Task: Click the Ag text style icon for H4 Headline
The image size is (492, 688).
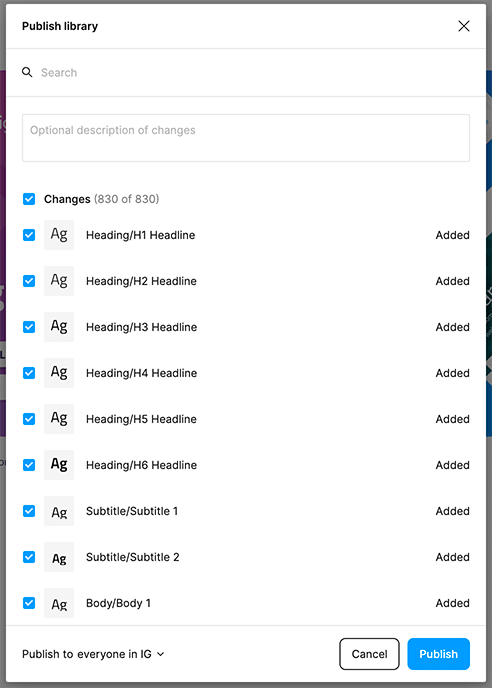Action: coord(59,373)
